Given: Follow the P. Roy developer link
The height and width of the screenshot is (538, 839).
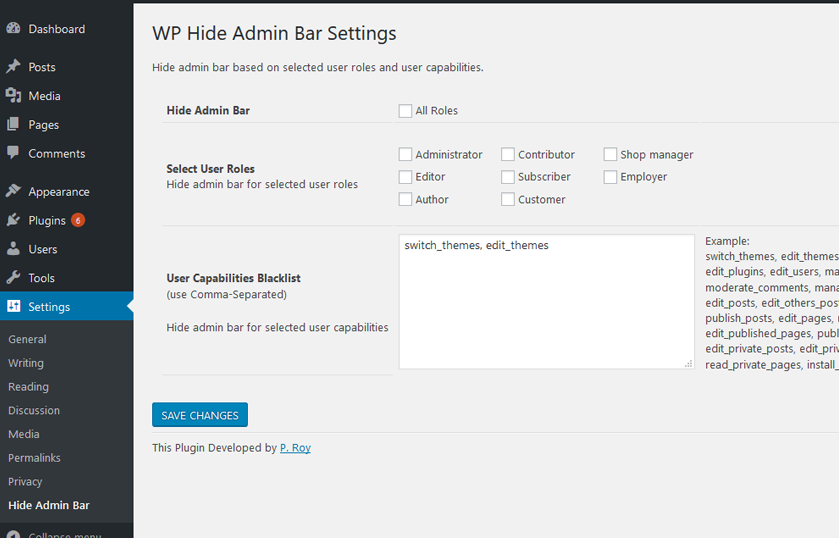Looking at the screenshot, I should (x=295, y=448).
